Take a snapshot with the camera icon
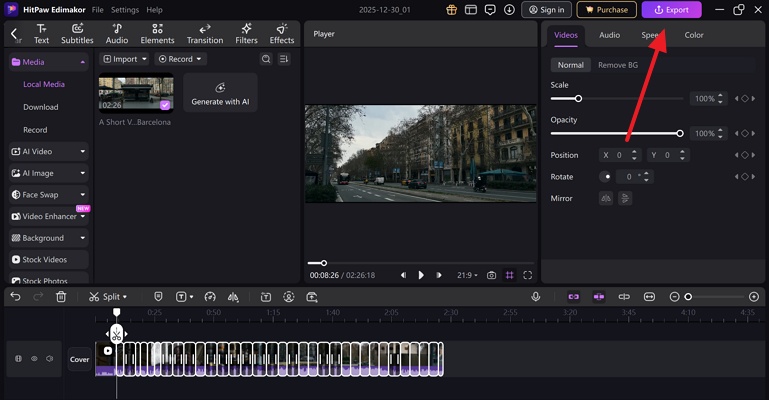 (x=491, y=275)
